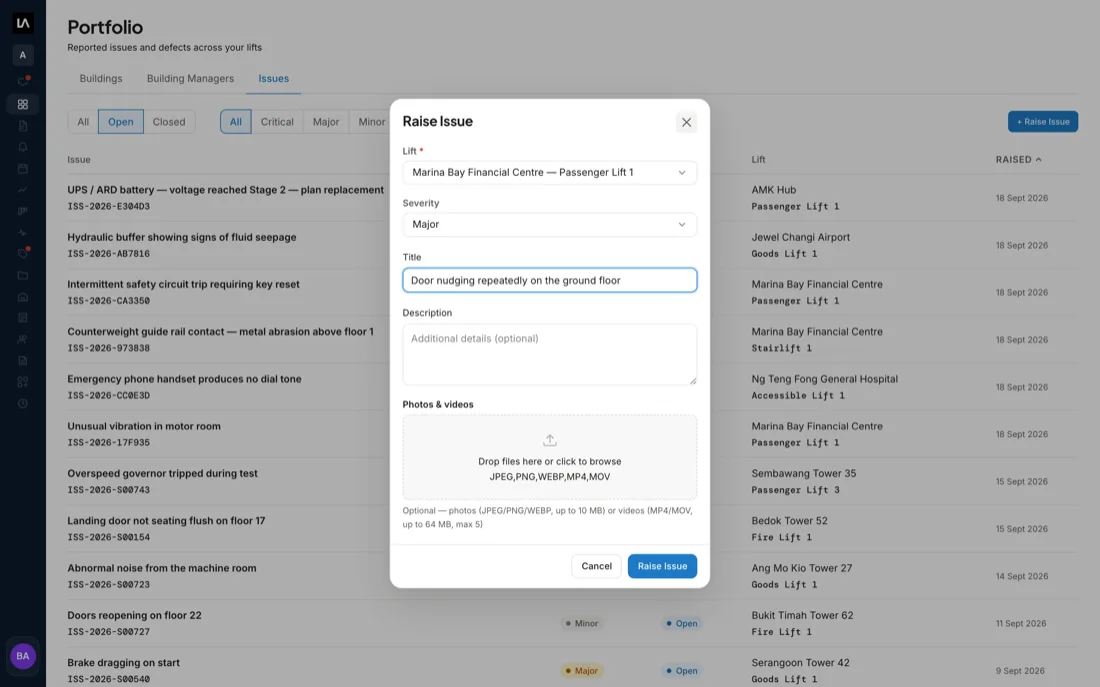This screenshot has height=687, width=1100.
Task: Select the Open status filter
Action: (x=121, y=121)
